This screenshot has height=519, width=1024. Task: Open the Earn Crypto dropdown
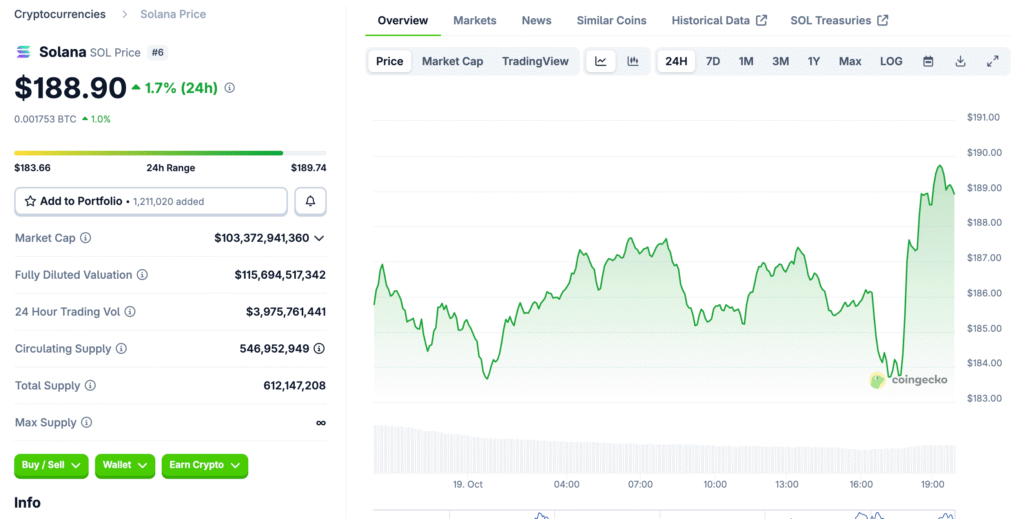(x=204, y=465)
